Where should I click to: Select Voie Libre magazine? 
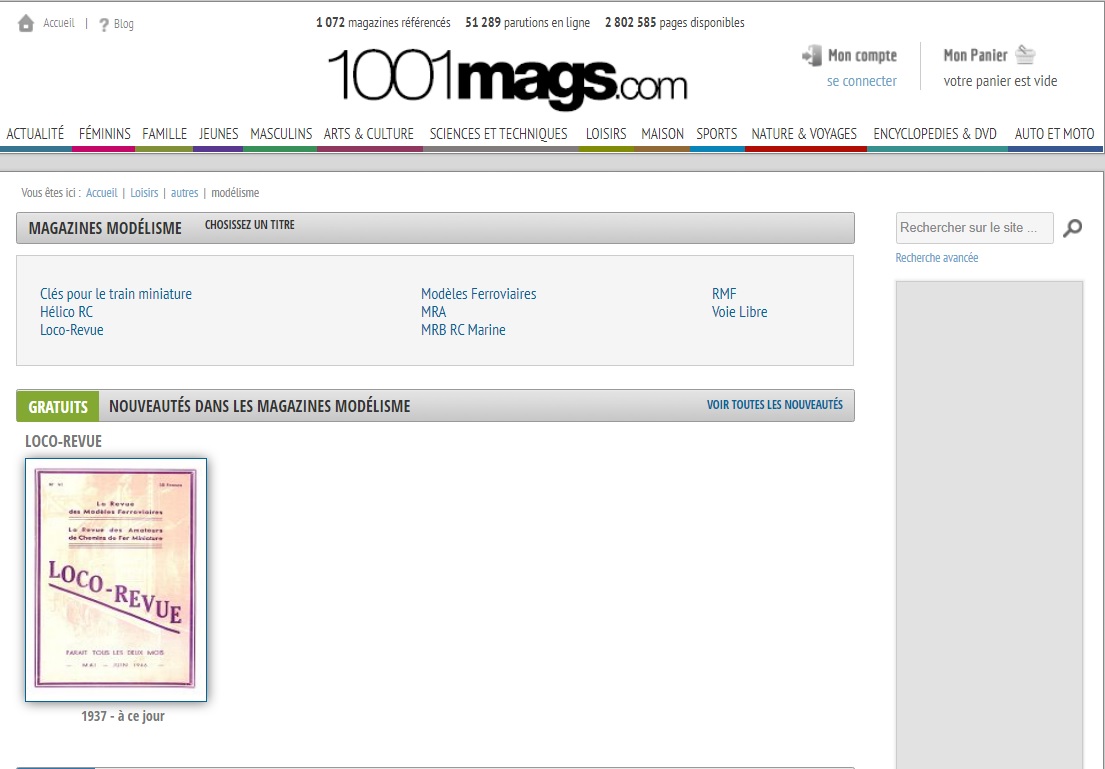739,312
